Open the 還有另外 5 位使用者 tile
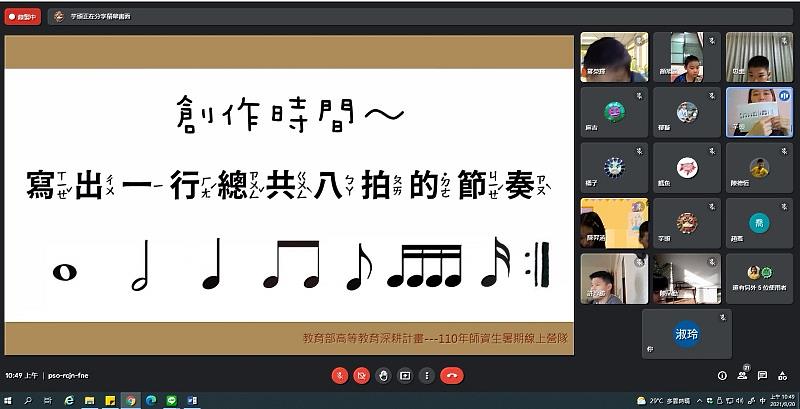 point(759,278)
